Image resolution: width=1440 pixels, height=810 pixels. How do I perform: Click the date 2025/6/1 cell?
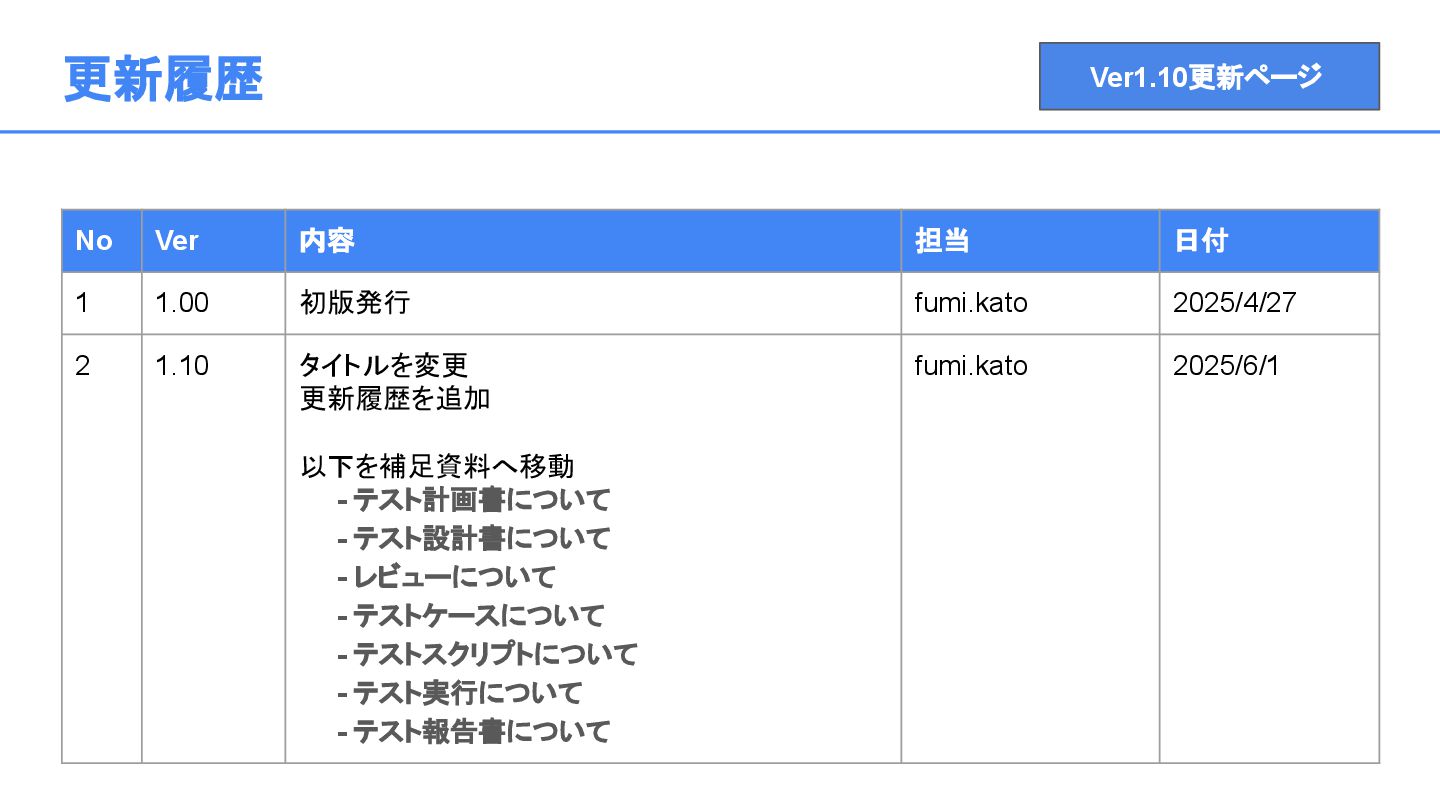point(1226,366)
